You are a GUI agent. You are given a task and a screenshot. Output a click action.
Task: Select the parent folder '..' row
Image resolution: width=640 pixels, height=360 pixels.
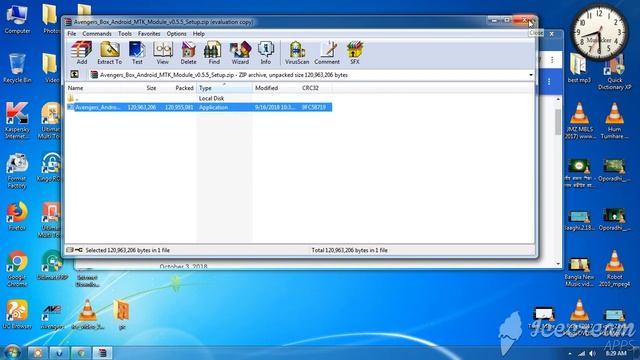coord(199,98)
